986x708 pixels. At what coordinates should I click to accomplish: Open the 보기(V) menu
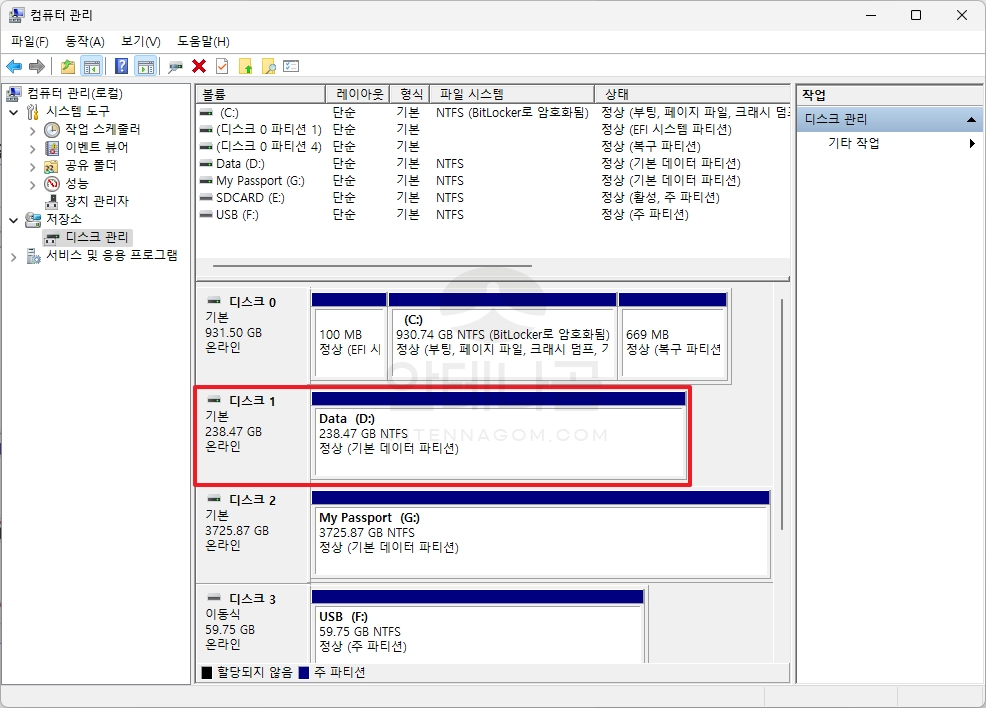pyautogui.click(x=140, y=41)
